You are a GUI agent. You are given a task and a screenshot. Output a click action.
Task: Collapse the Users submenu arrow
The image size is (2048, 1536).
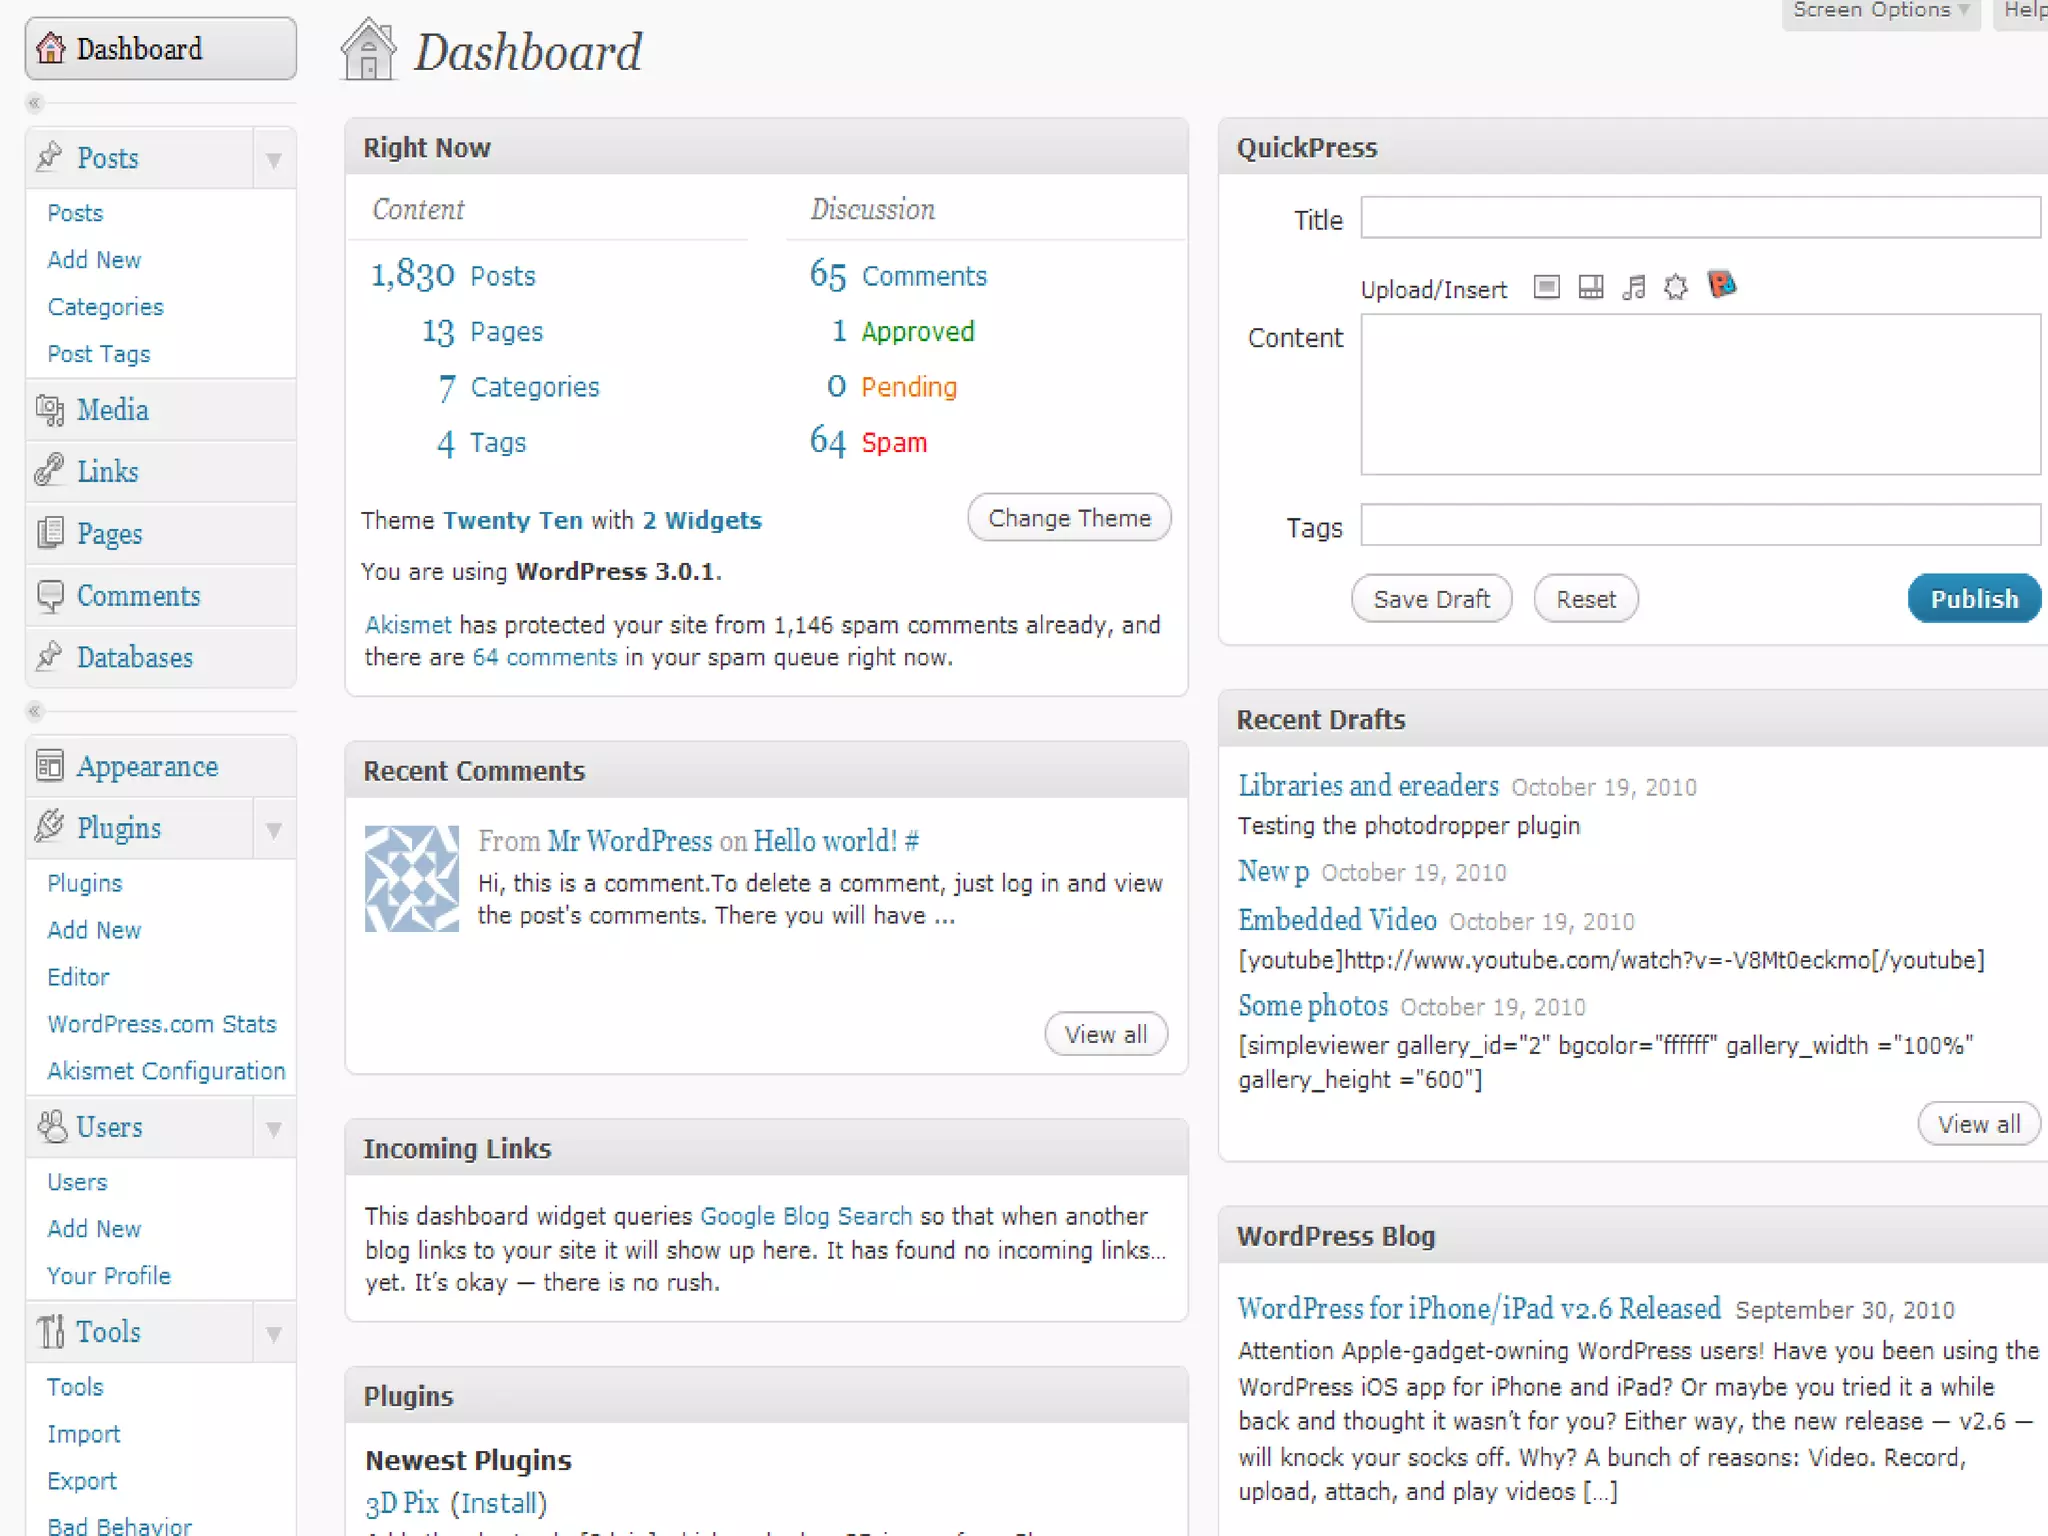pos(274,1129)
